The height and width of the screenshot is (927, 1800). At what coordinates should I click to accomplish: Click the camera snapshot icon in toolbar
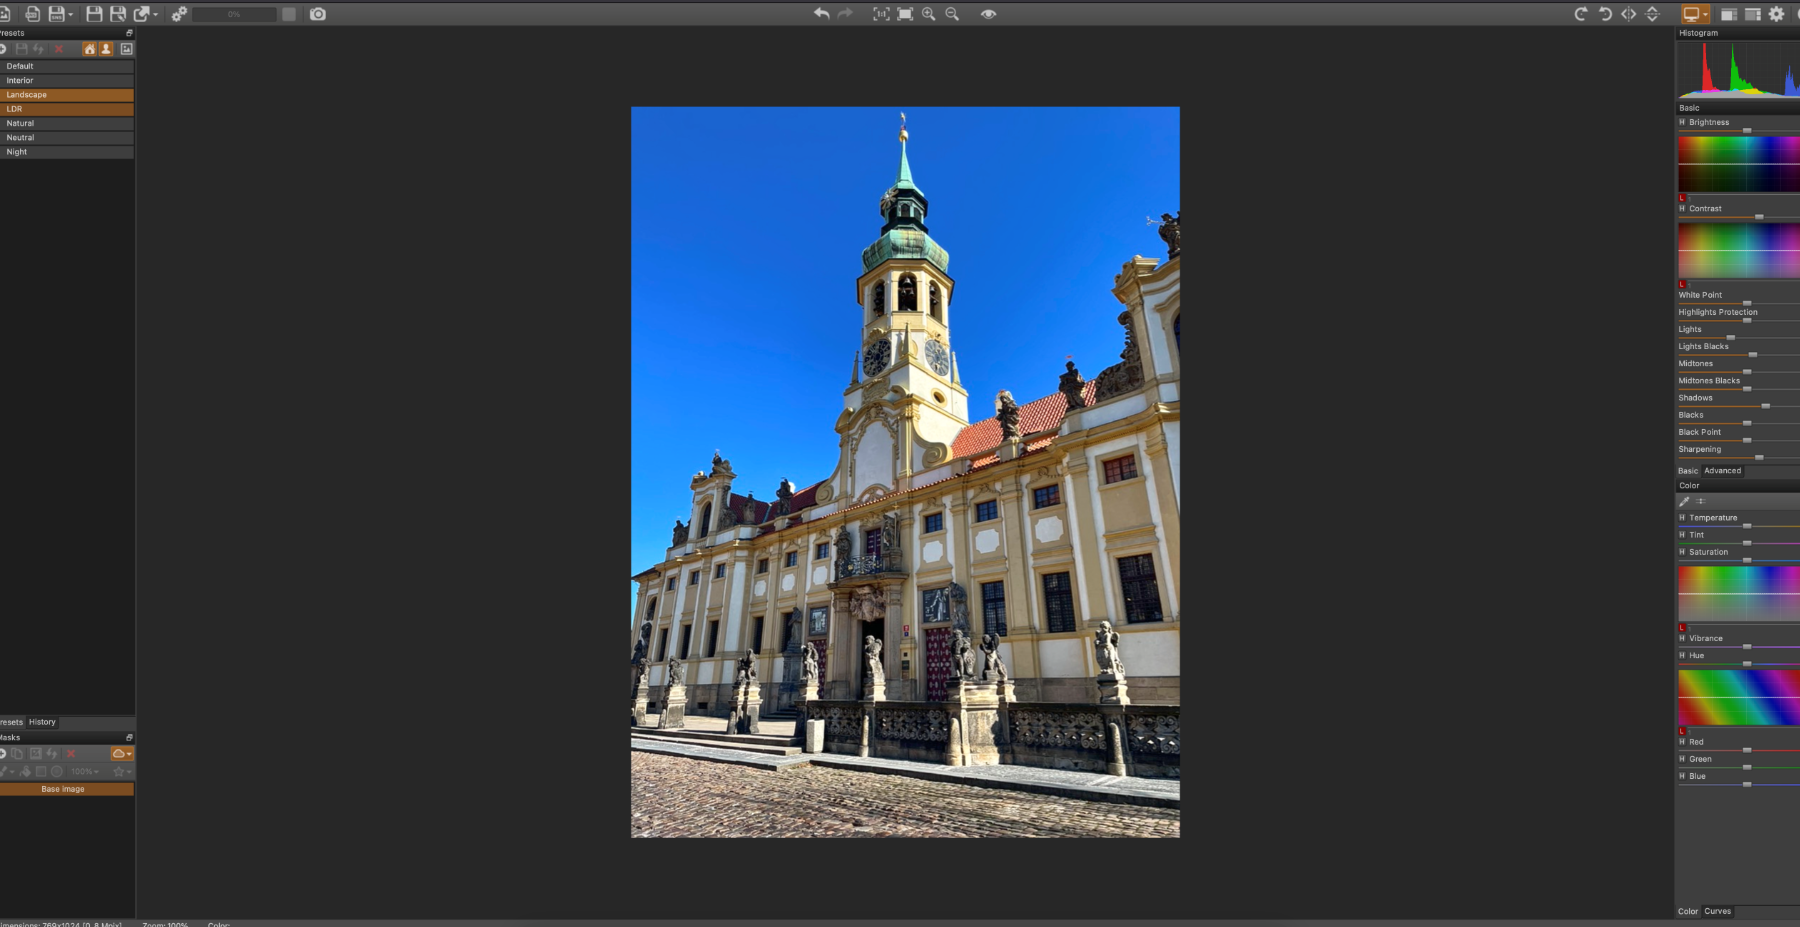pos(318,14)
